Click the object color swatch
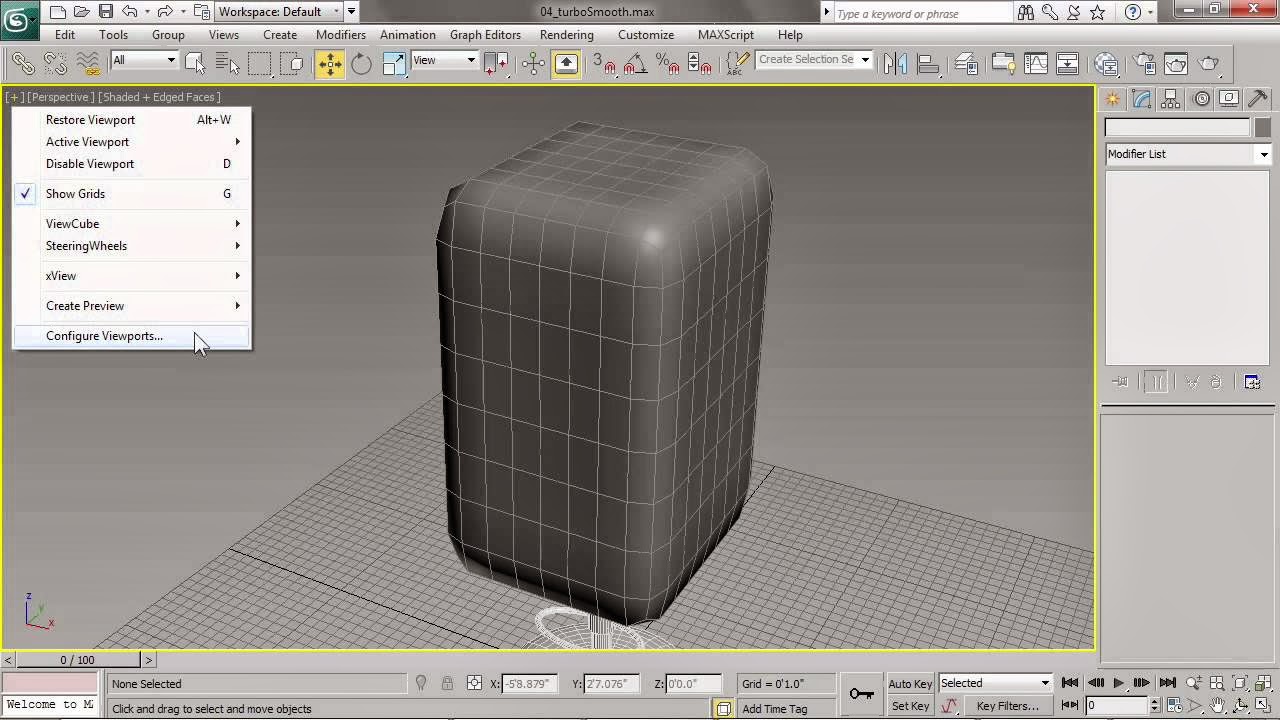 click(1263, 128)
